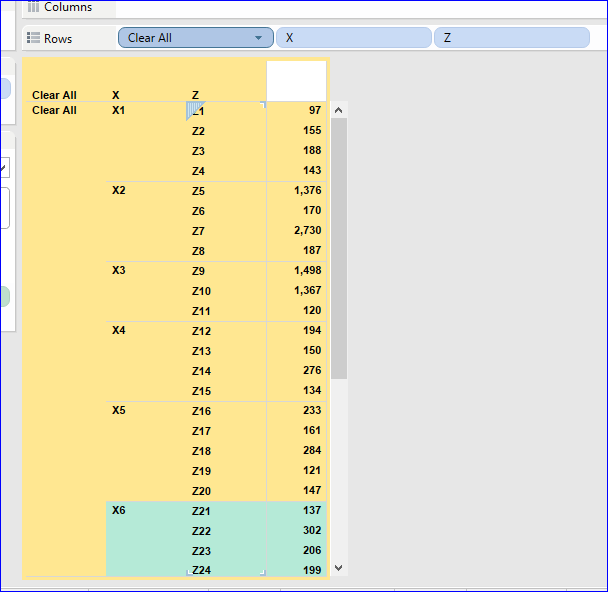
Task: Select the value 199 cell
Action: click(312, 570)
